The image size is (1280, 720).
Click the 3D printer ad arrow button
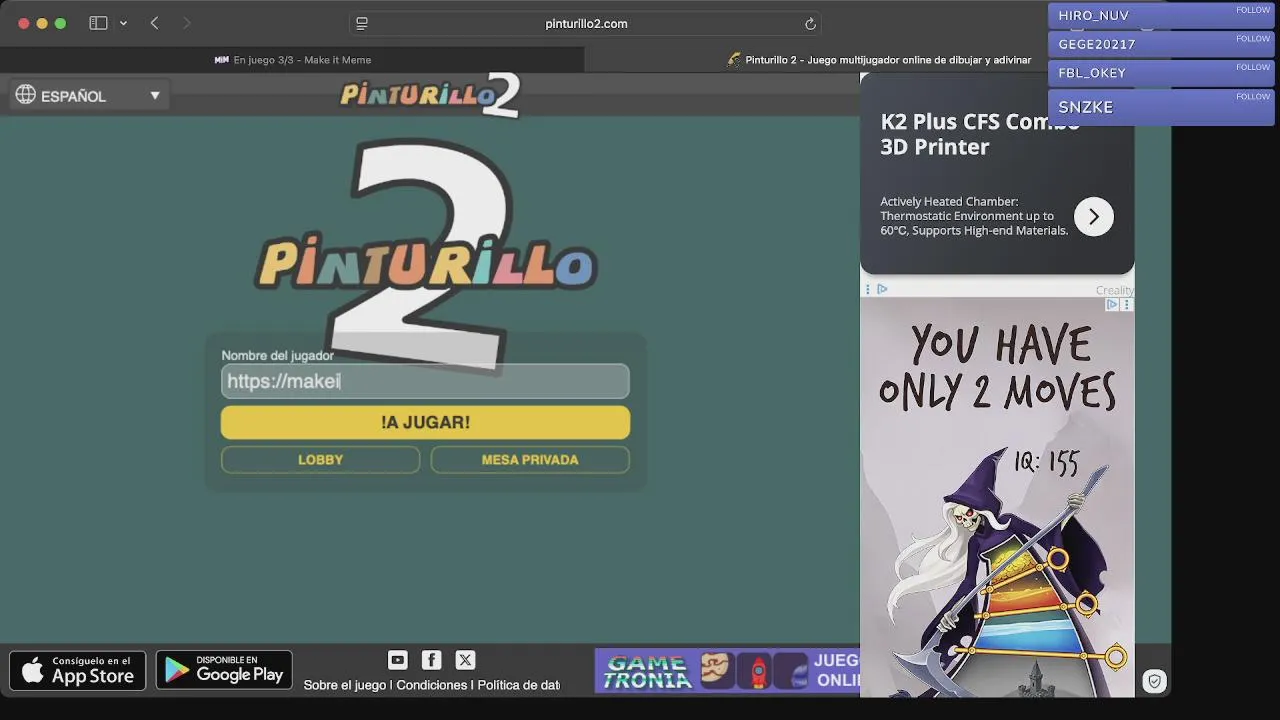[x=1093, y=216]
